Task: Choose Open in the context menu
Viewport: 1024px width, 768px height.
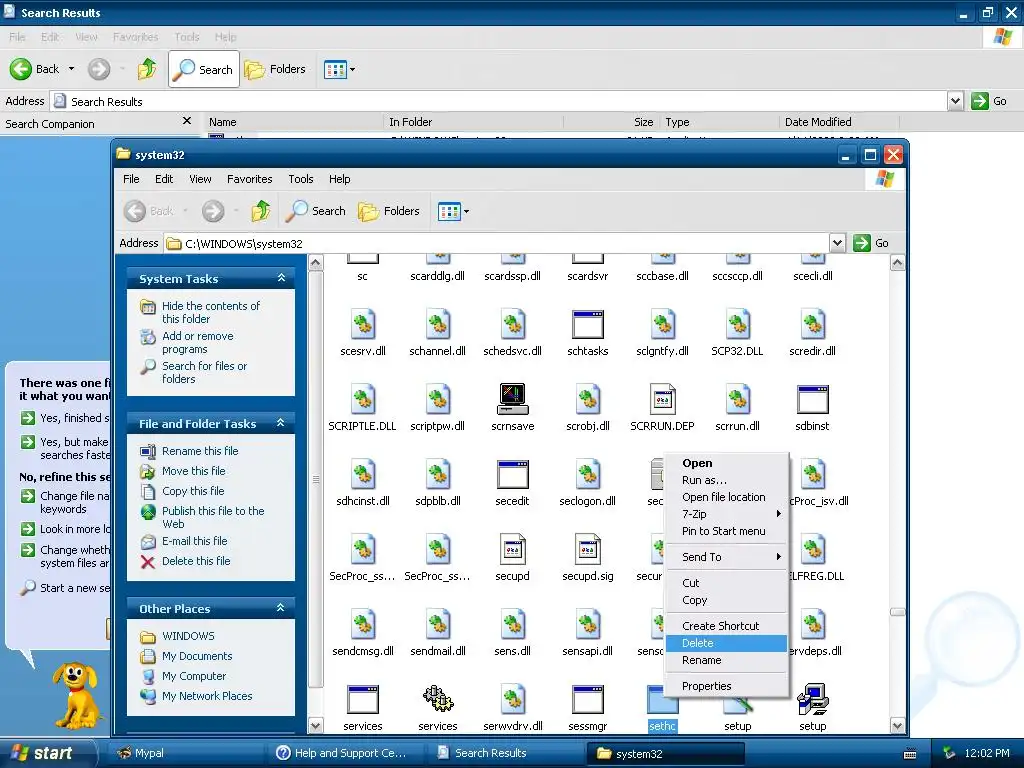Action: point(726,463)
